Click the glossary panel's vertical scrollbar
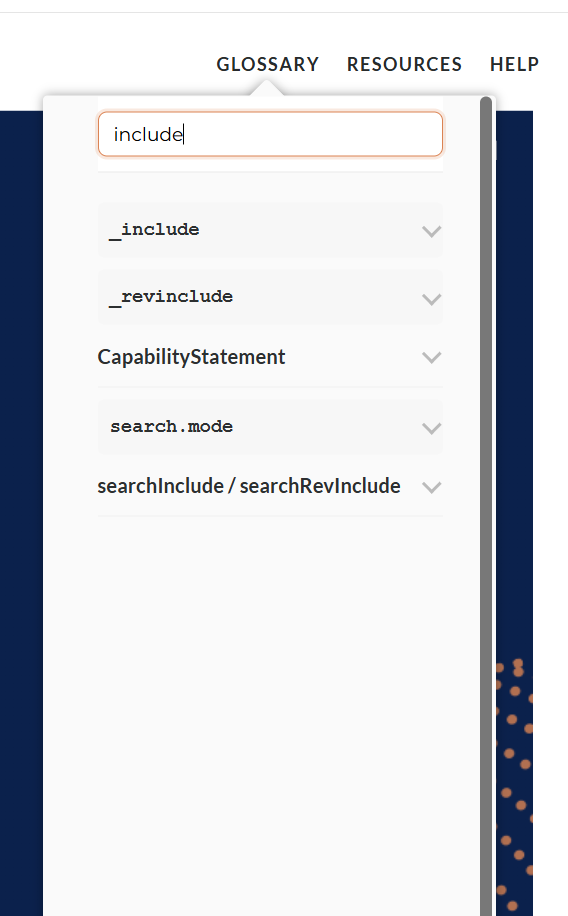The height and width of the screenshot is (916, 568). point(486,506)
